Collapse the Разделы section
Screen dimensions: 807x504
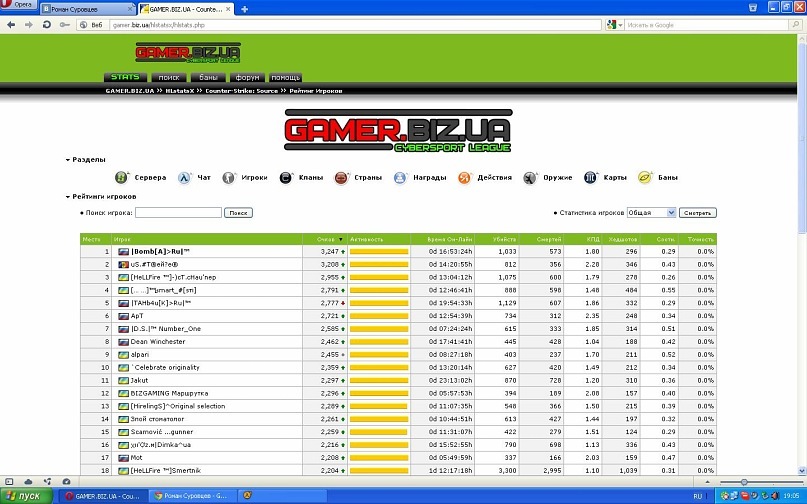pos(67,160)
